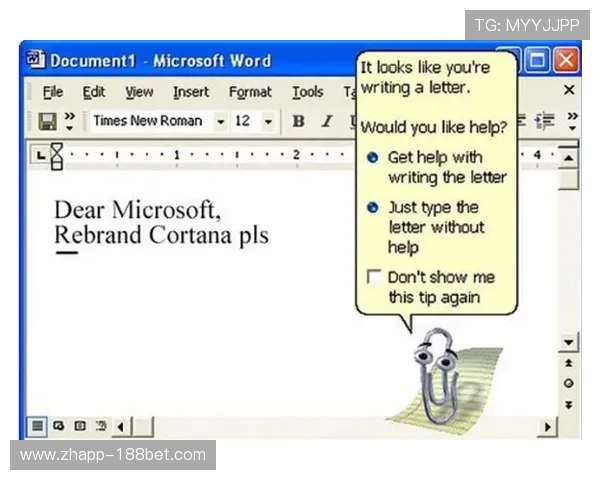The image size is (600, 480).
Task: Open the Times New Roman font dropdown
Action: point(221,121)
